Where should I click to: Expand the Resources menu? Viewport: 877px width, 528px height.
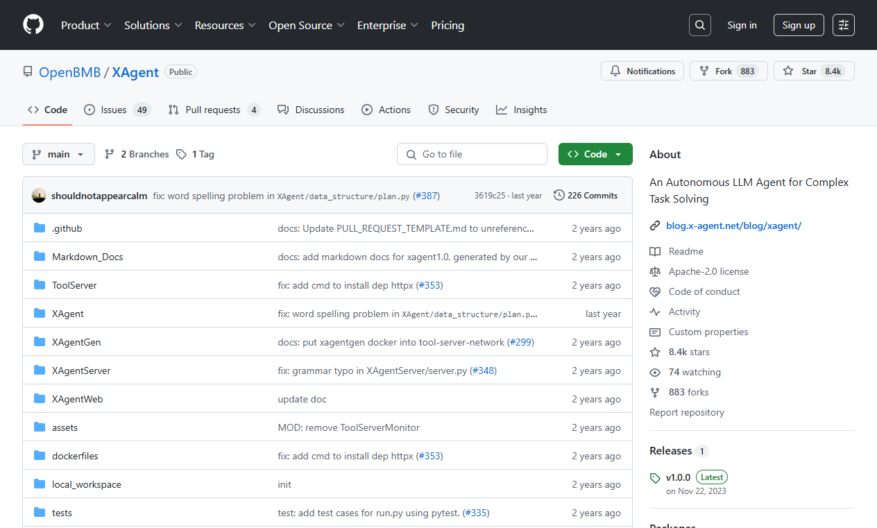click(225, 25)
